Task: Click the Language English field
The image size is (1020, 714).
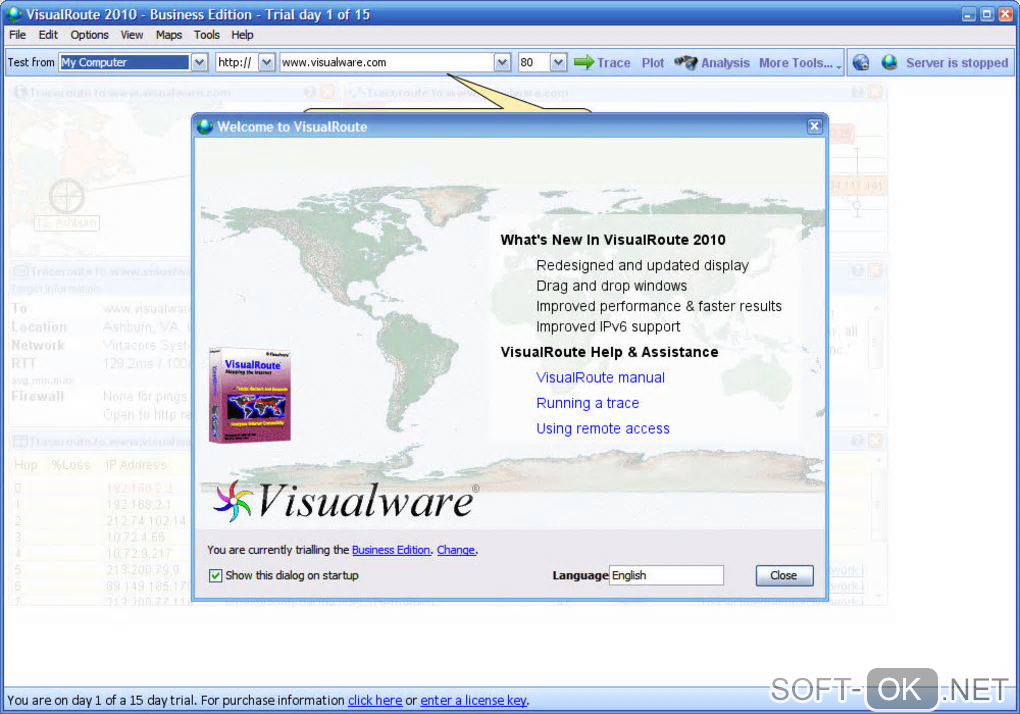Action: tap(666, 575)
